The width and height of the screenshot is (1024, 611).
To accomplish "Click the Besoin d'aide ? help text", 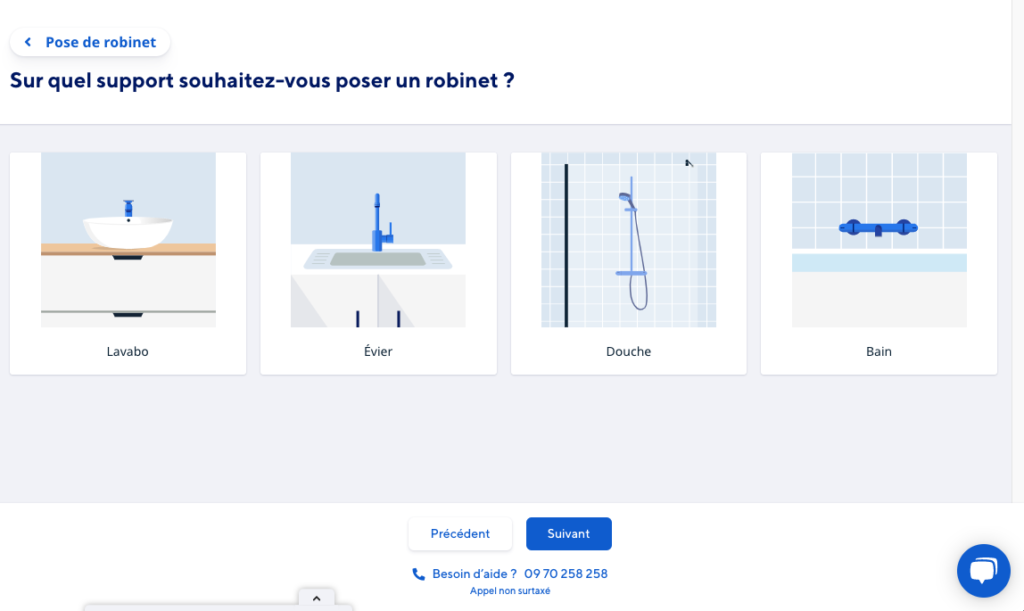I will click(474, 574).
